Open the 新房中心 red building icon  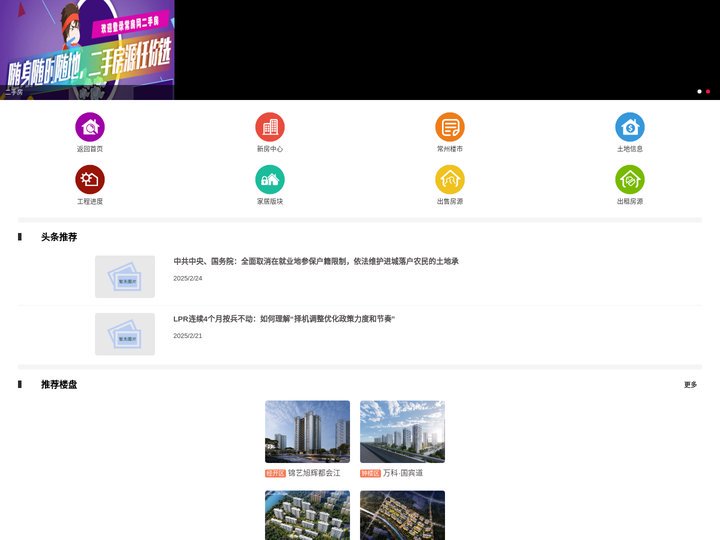tap(270, 127)
